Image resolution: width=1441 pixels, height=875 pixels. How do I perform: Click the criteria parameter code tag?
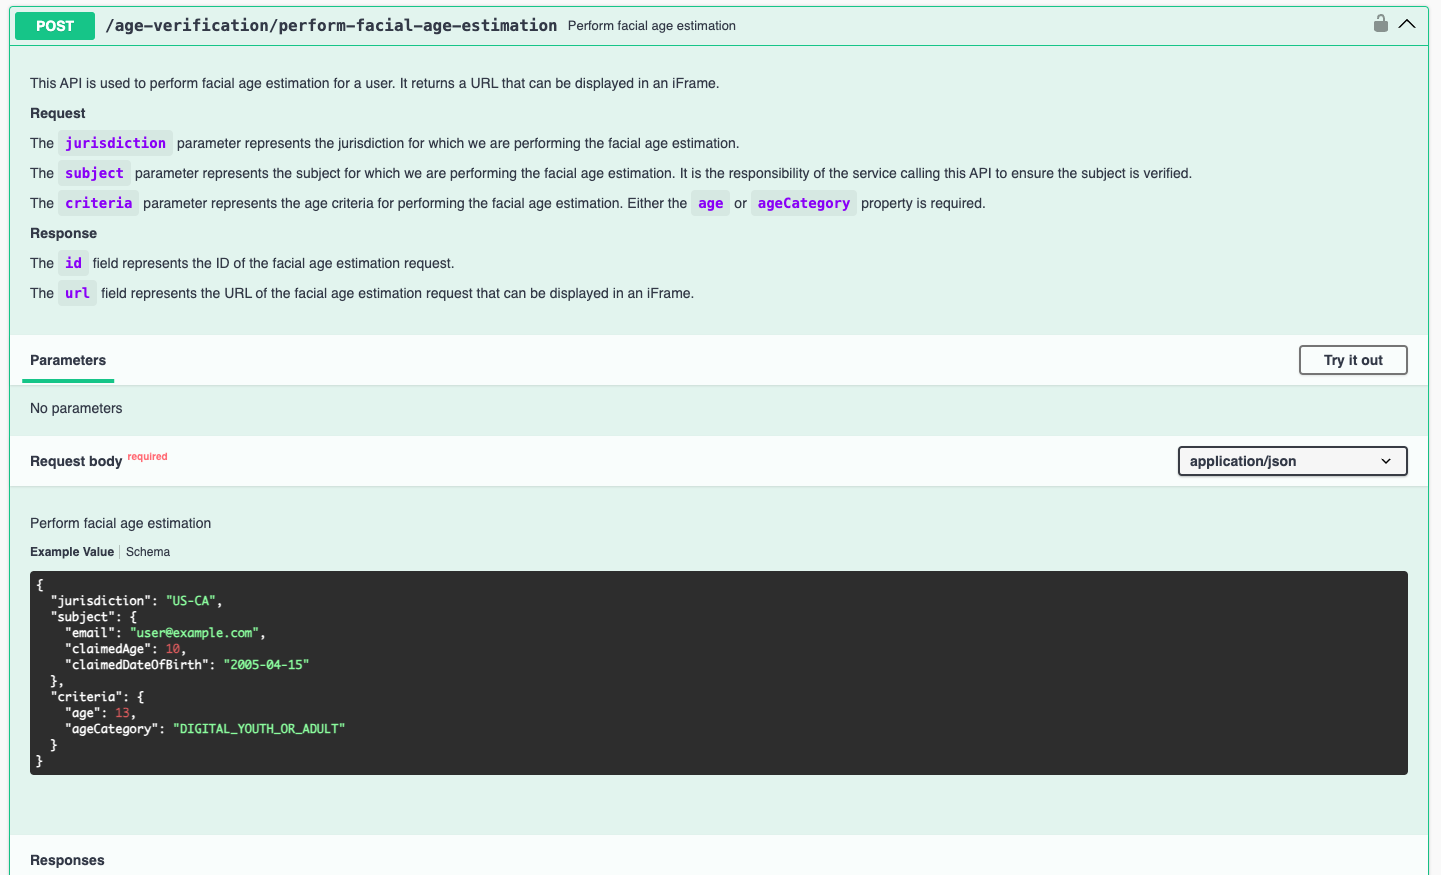click(98, 203)
